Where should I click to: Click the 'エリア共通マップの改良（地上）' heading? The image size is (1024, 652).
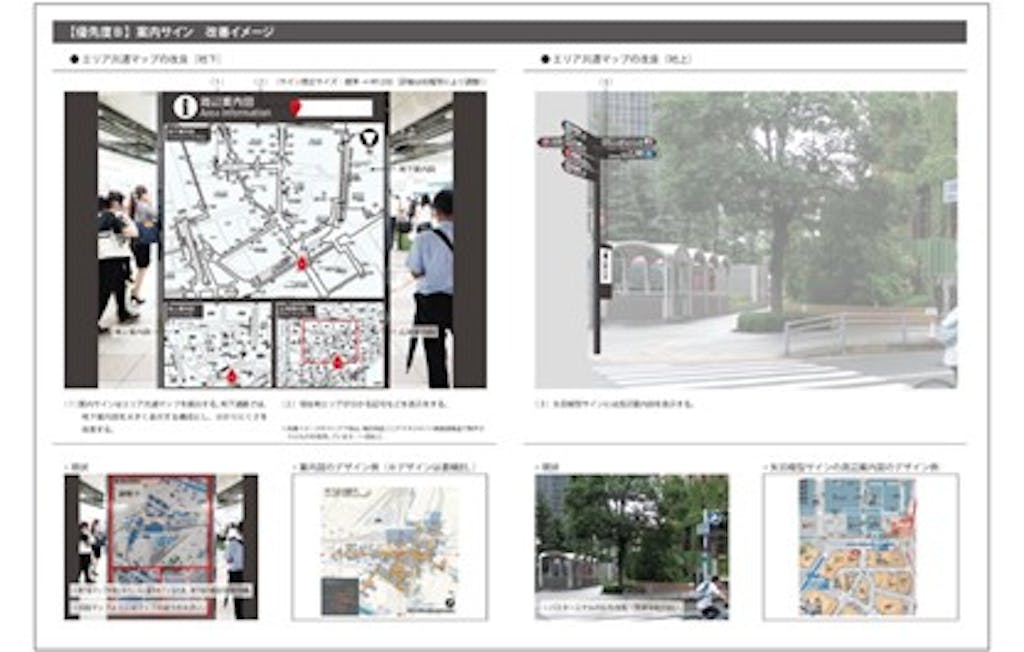(616, 60)
